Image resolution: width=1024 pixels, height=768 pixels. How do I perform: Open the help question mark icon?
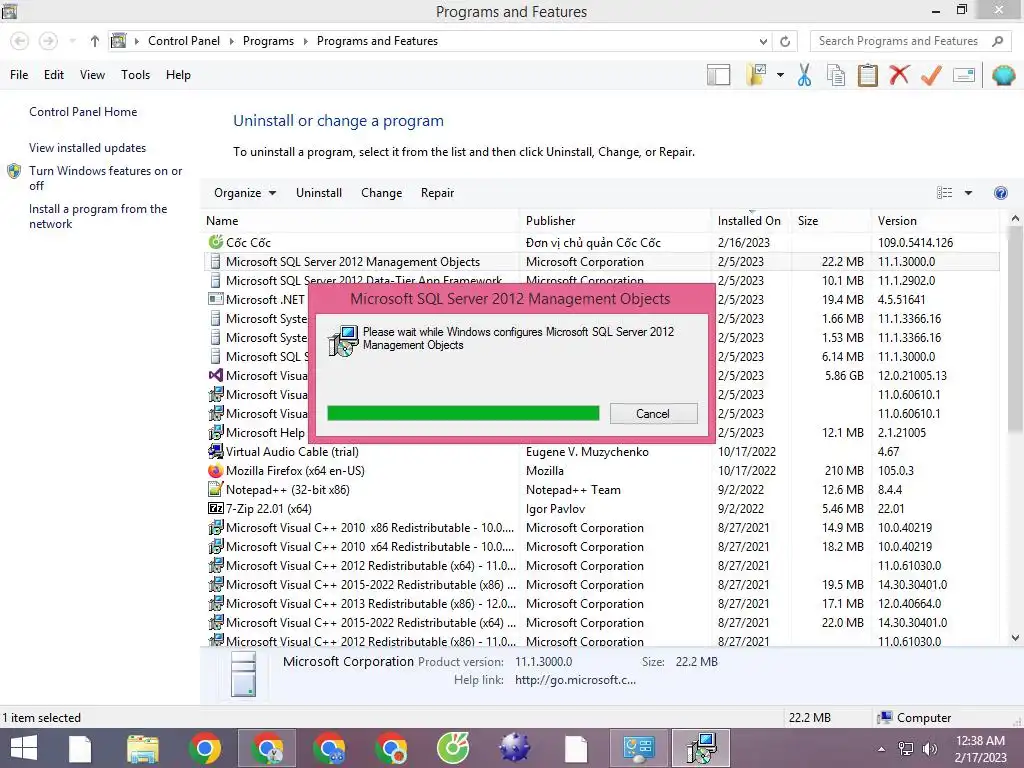pyautogui.click(x=1000, y=193)
